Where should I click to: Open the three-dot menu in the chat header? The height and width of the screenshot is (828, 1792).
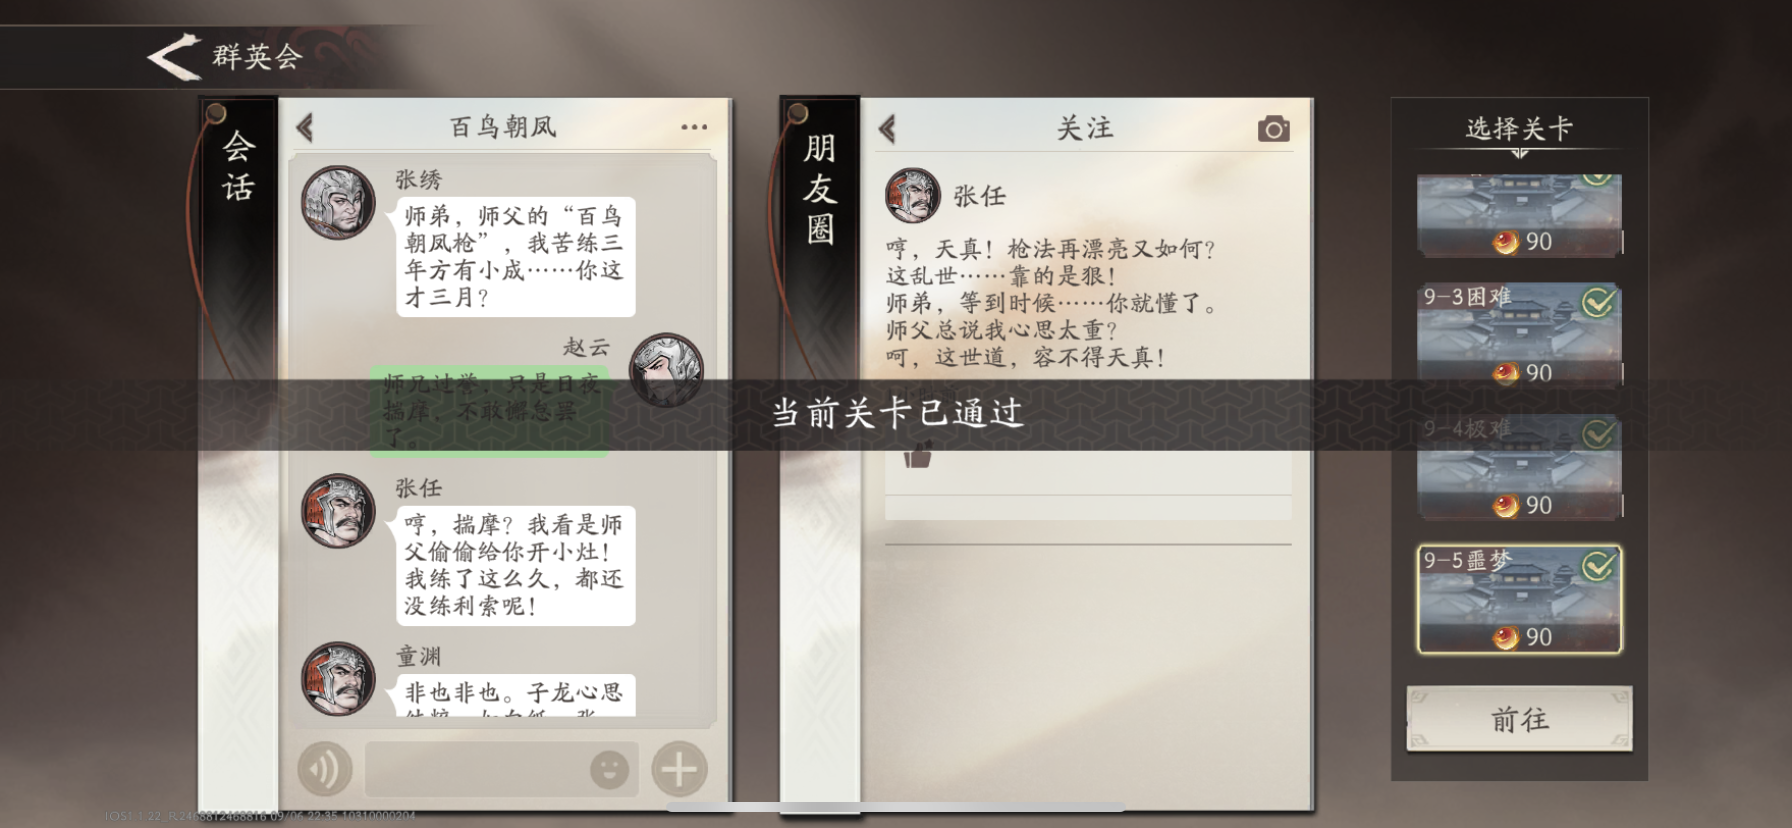click(694, 127)
